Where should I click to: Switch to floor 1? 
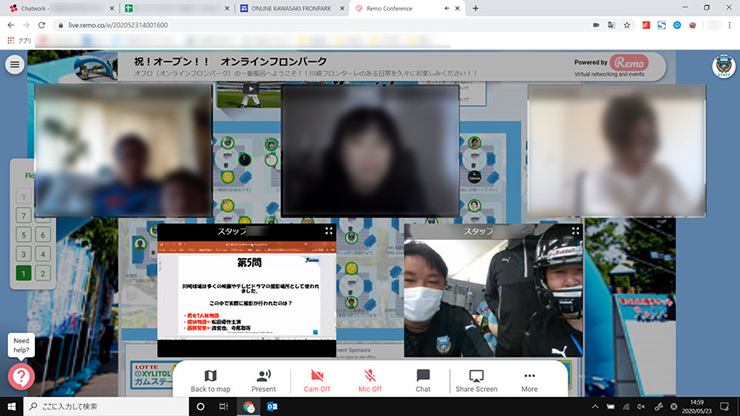(x=24, y=273)
